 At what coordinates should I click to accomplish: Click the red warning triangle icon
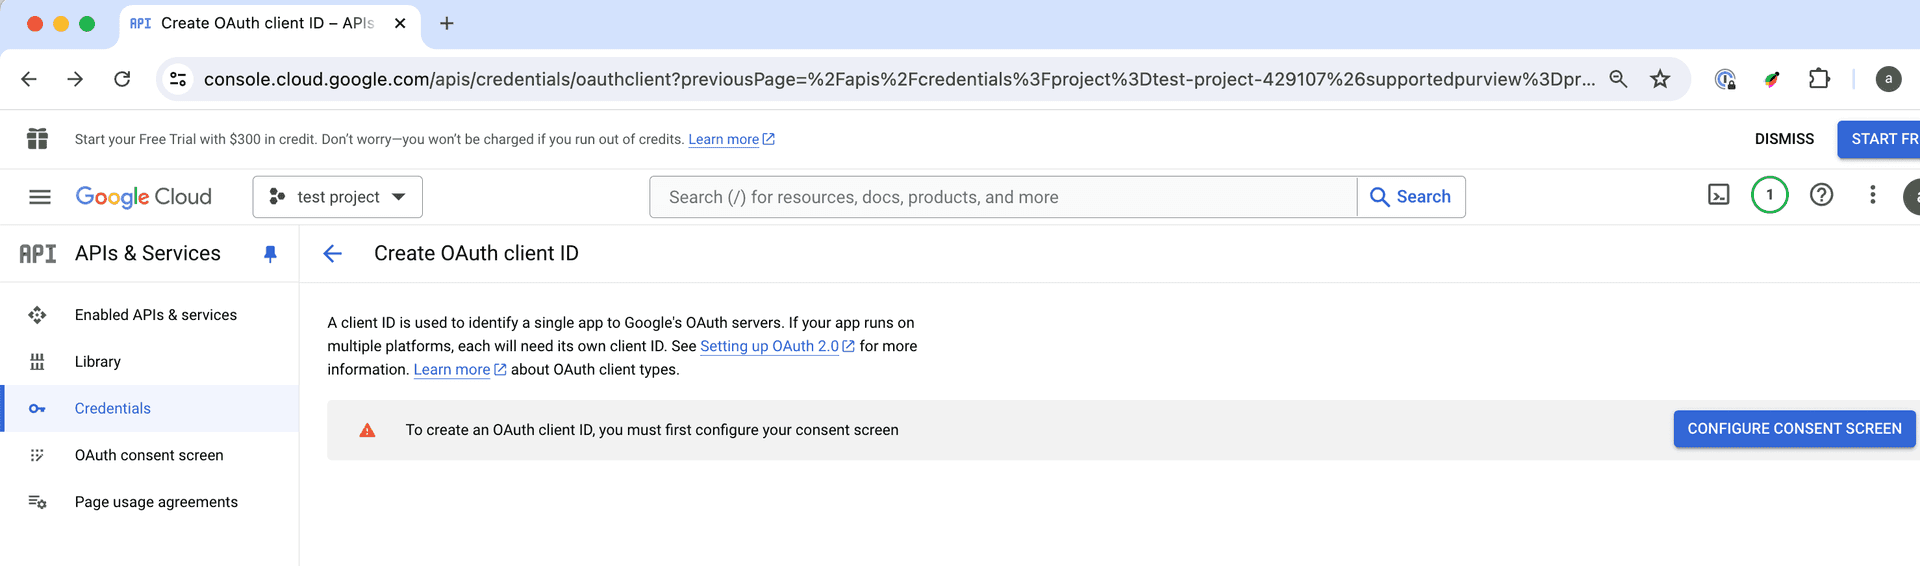click(x=367, y=430)
